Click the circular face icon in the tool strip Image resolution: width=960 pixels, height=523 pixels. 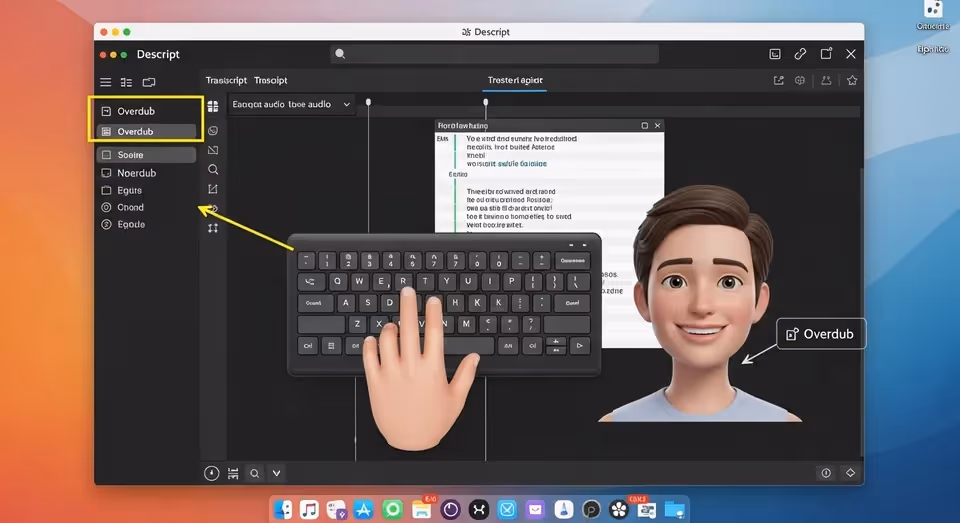click(213, 130)
